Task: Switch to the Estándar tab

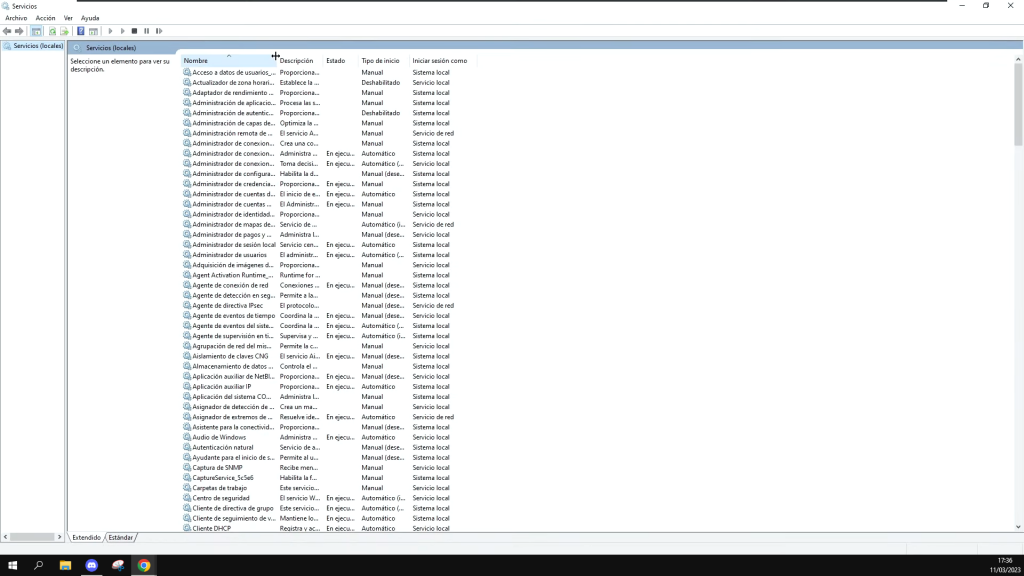Action: 121,537
